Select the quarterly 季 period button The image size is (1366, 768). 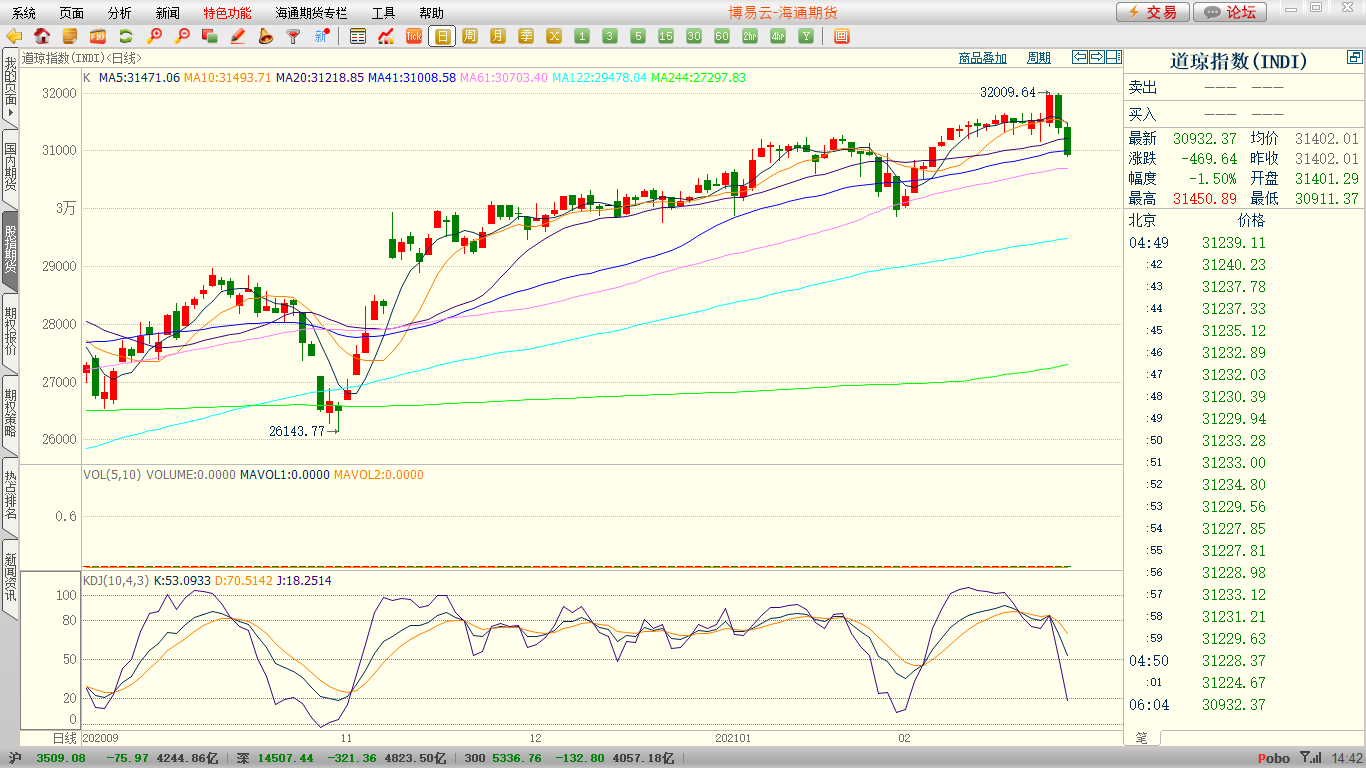pyautogui.click(x=526, y=36)
